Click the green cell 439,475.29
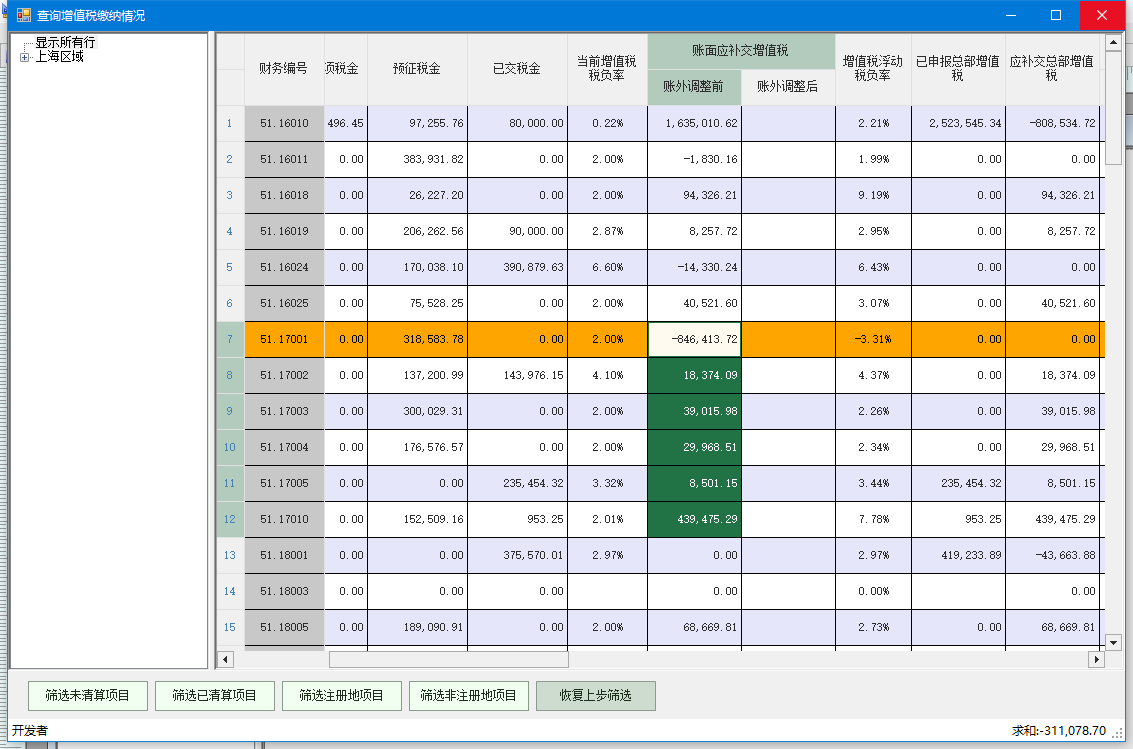Image resolution: width=1133 pixels, height=749 pixels. [694, 519]
